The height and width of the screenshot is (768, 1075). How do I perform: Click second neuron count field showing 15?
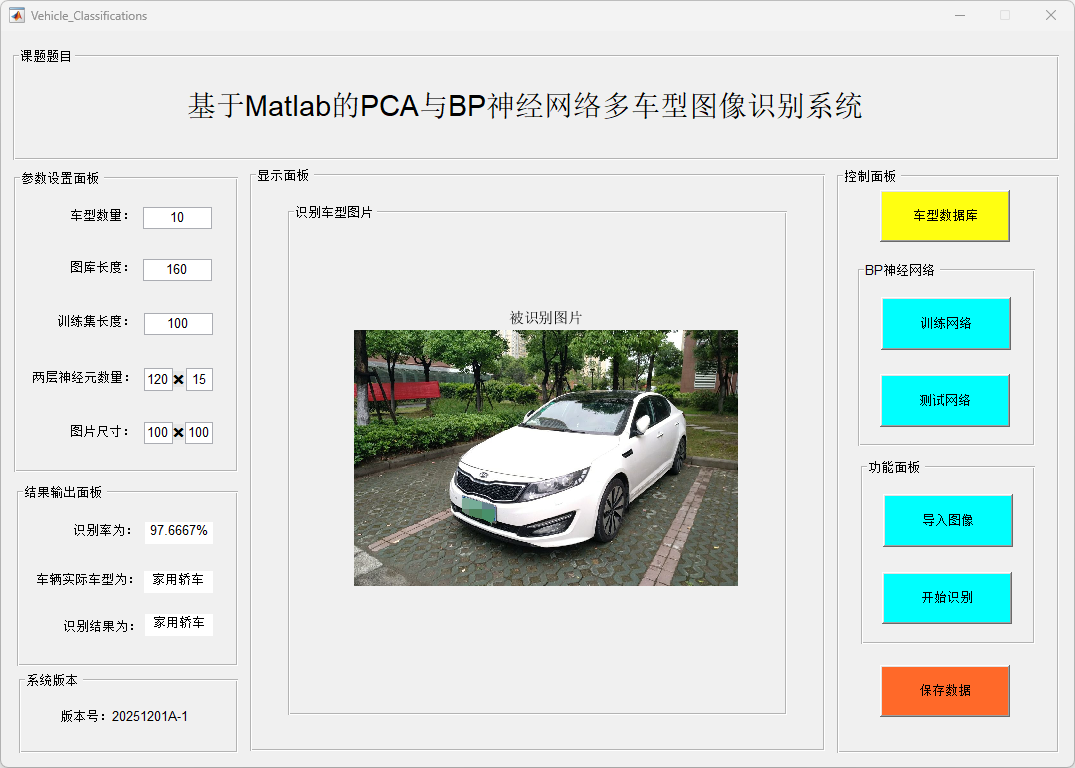(x=199, y=380)
